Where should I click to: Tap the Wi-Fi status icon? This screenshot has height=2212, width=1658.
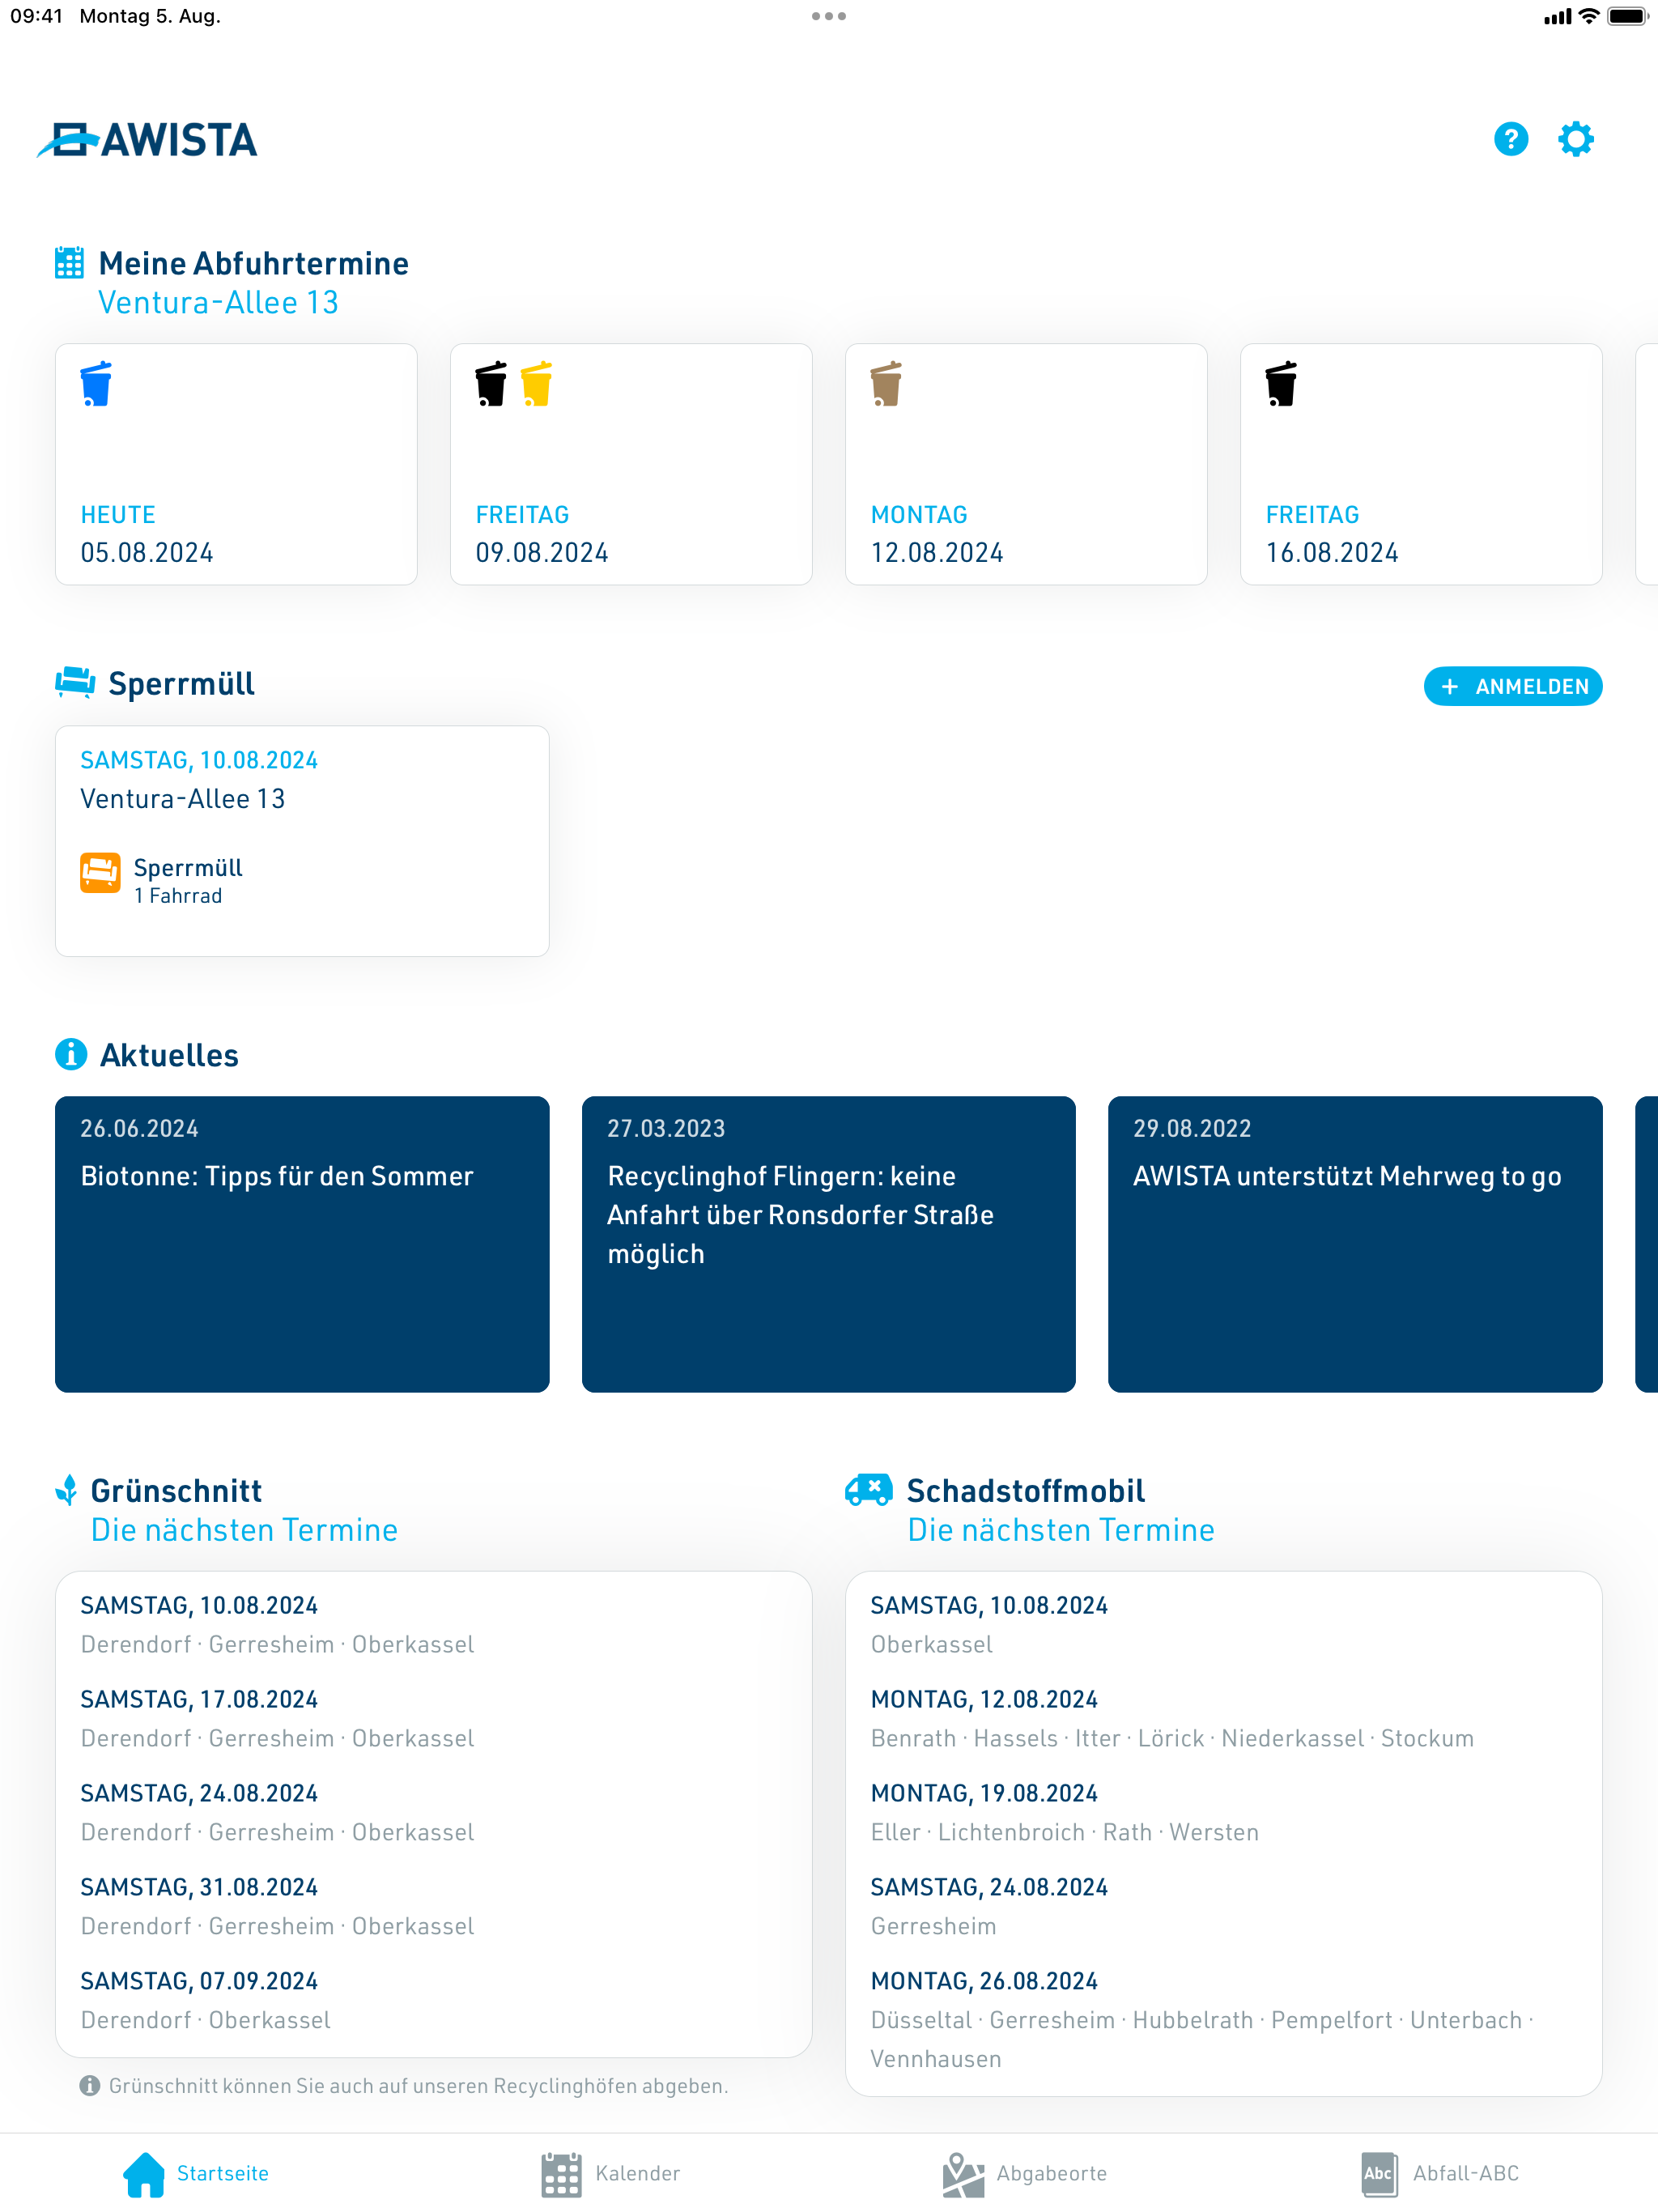click(1589, 16)
